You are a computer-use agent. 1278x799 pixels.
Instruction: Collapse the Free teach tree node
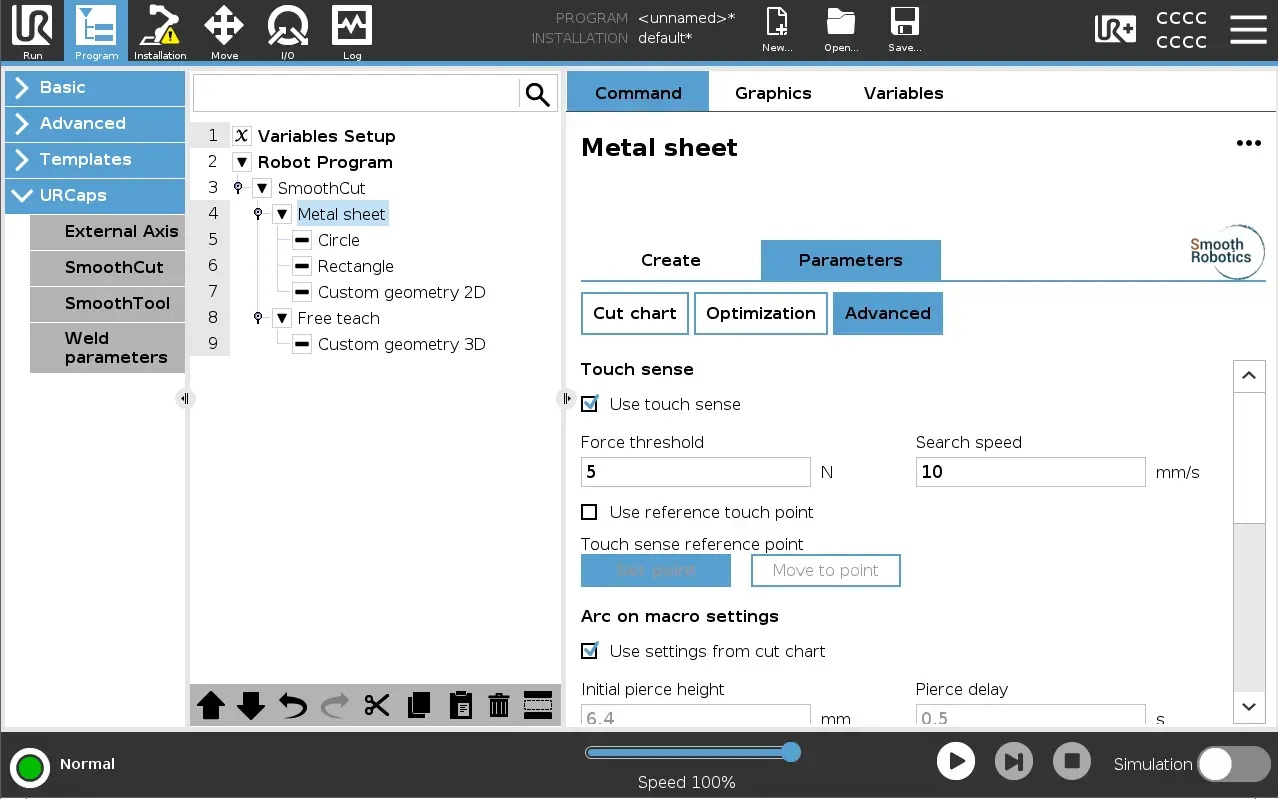[282, 318]
